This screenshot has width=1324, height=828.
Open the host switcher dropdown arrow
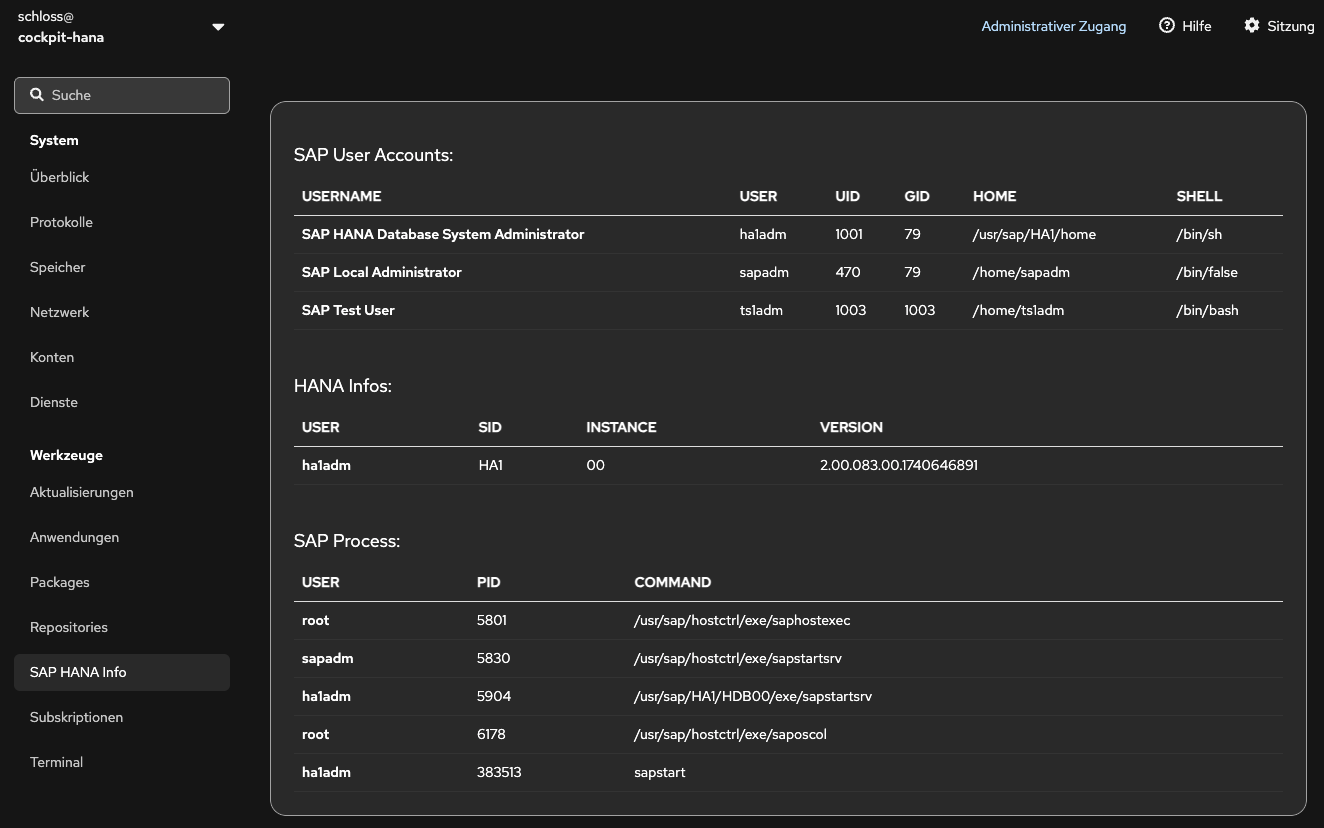coord(218,27)
